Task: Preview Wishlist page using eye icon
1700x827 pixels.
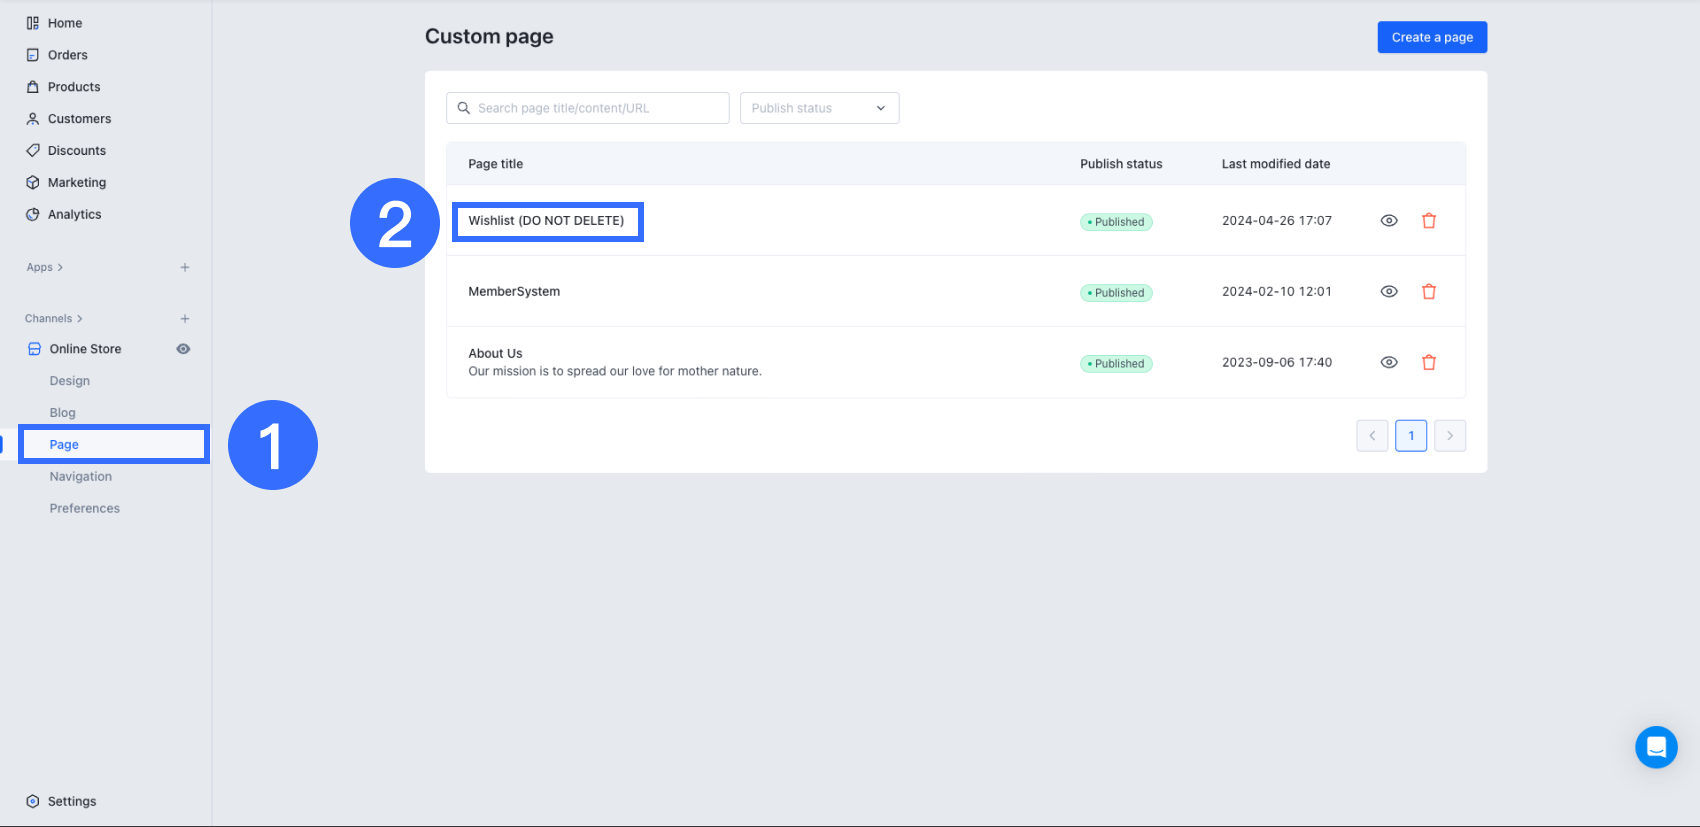Action: tap(1389, 221)
